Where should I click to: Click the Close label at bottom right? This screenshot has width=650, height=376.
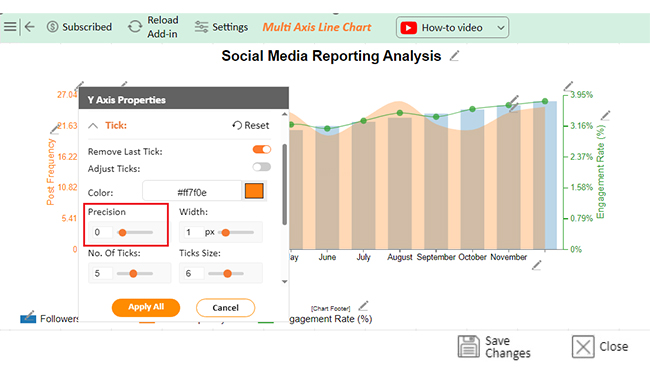click(614, 347)
